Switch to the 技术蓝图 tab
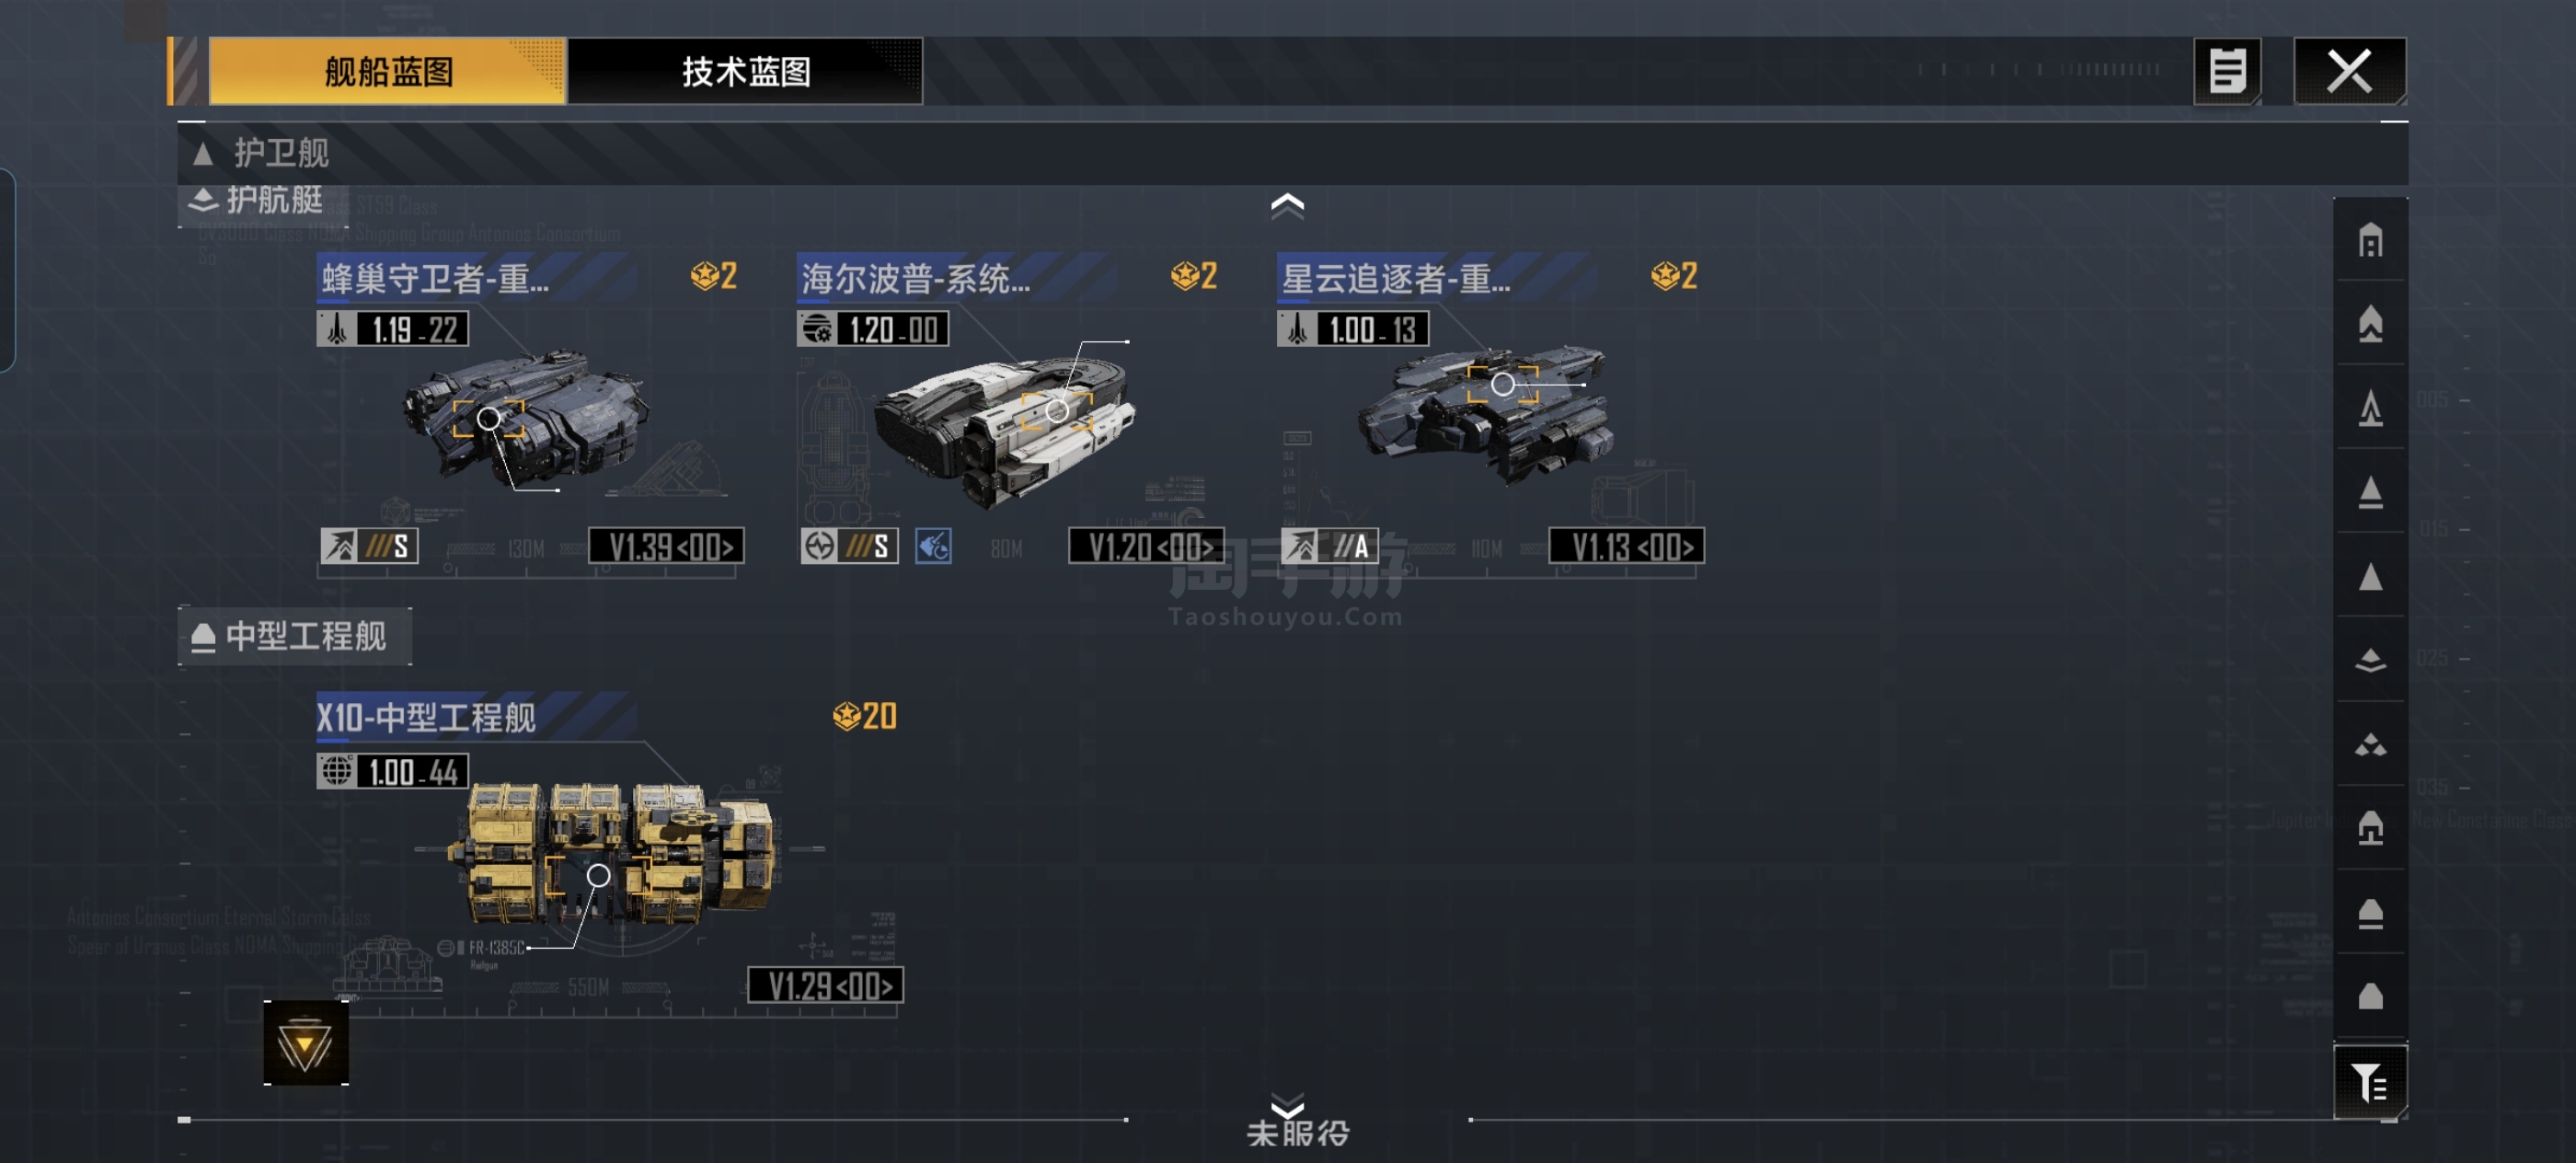Image resolution: width=2576 pixels, height=1163 pixels. [745, 71]
